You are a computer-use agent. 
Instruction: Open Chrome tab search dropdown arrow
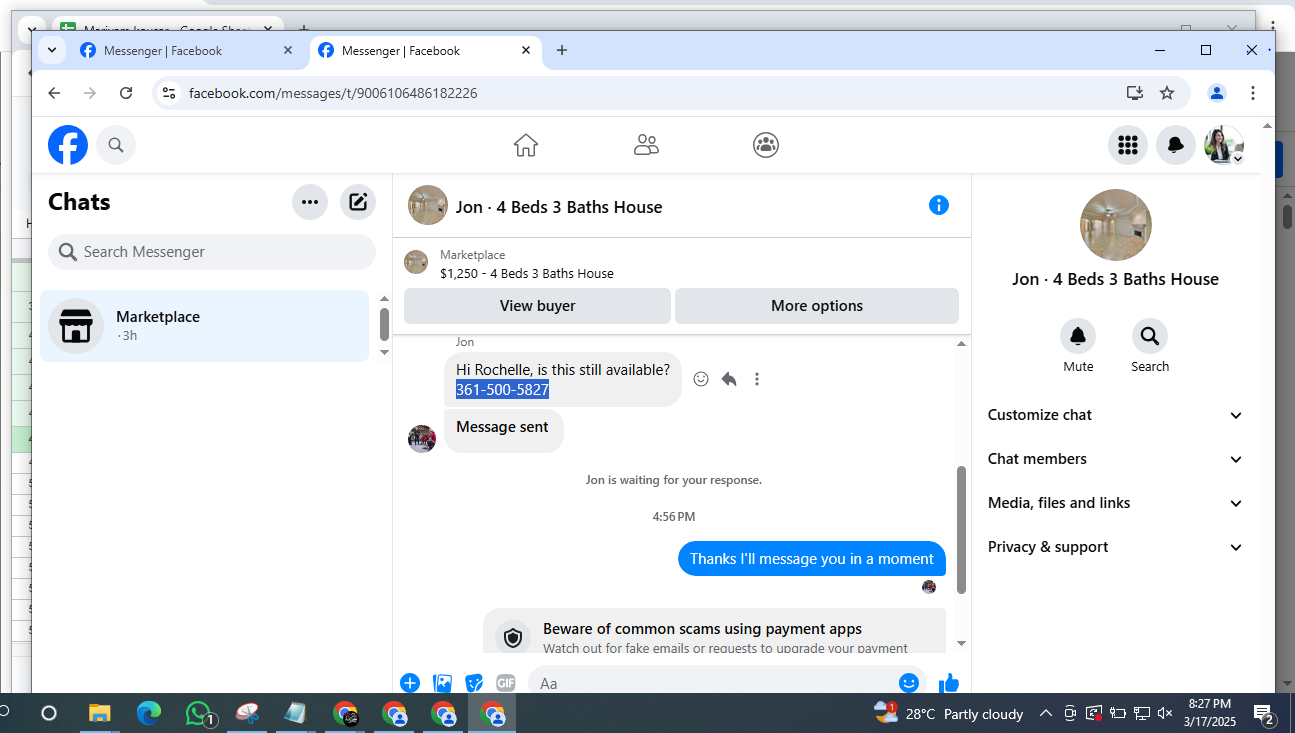click(51, 50)
